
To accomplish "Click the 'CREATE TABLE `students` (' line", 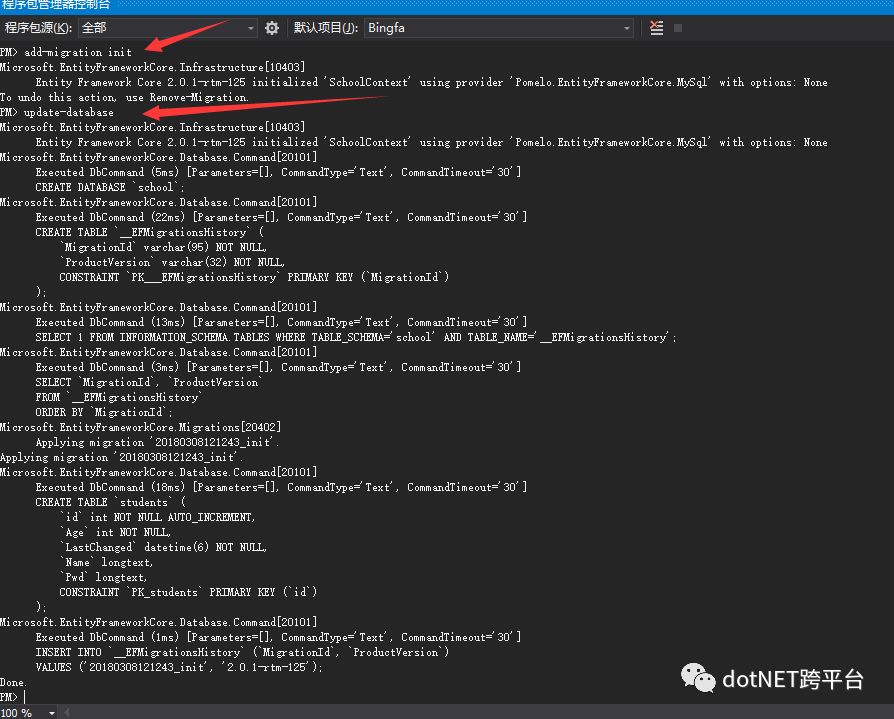I will pos(111,502).
